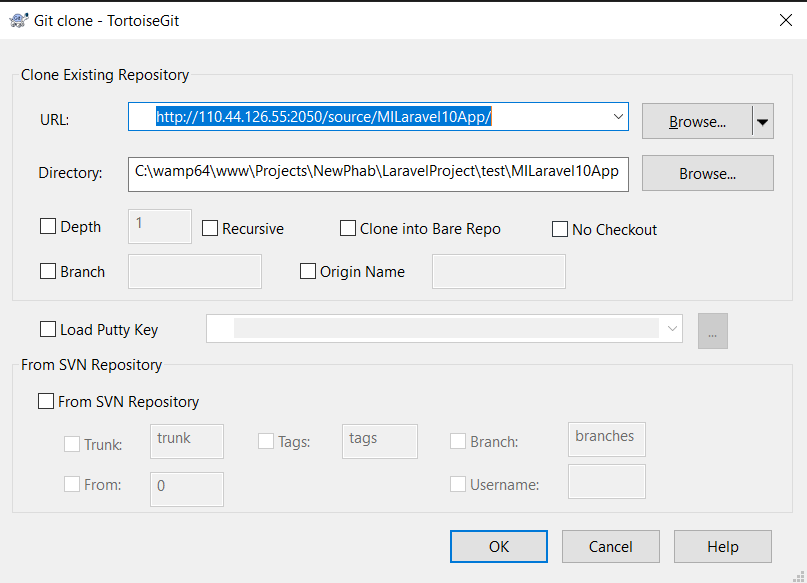Check Clone into Bare Repo
Image resolution: width=807 pixels, height=583 pixels.
347,228
